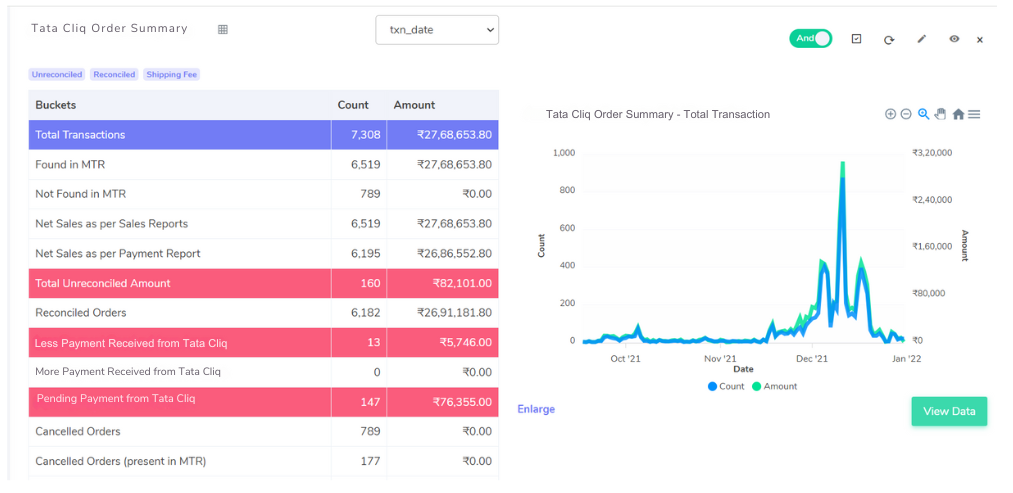Edit the widget with the pencil icon

(922, 39)
